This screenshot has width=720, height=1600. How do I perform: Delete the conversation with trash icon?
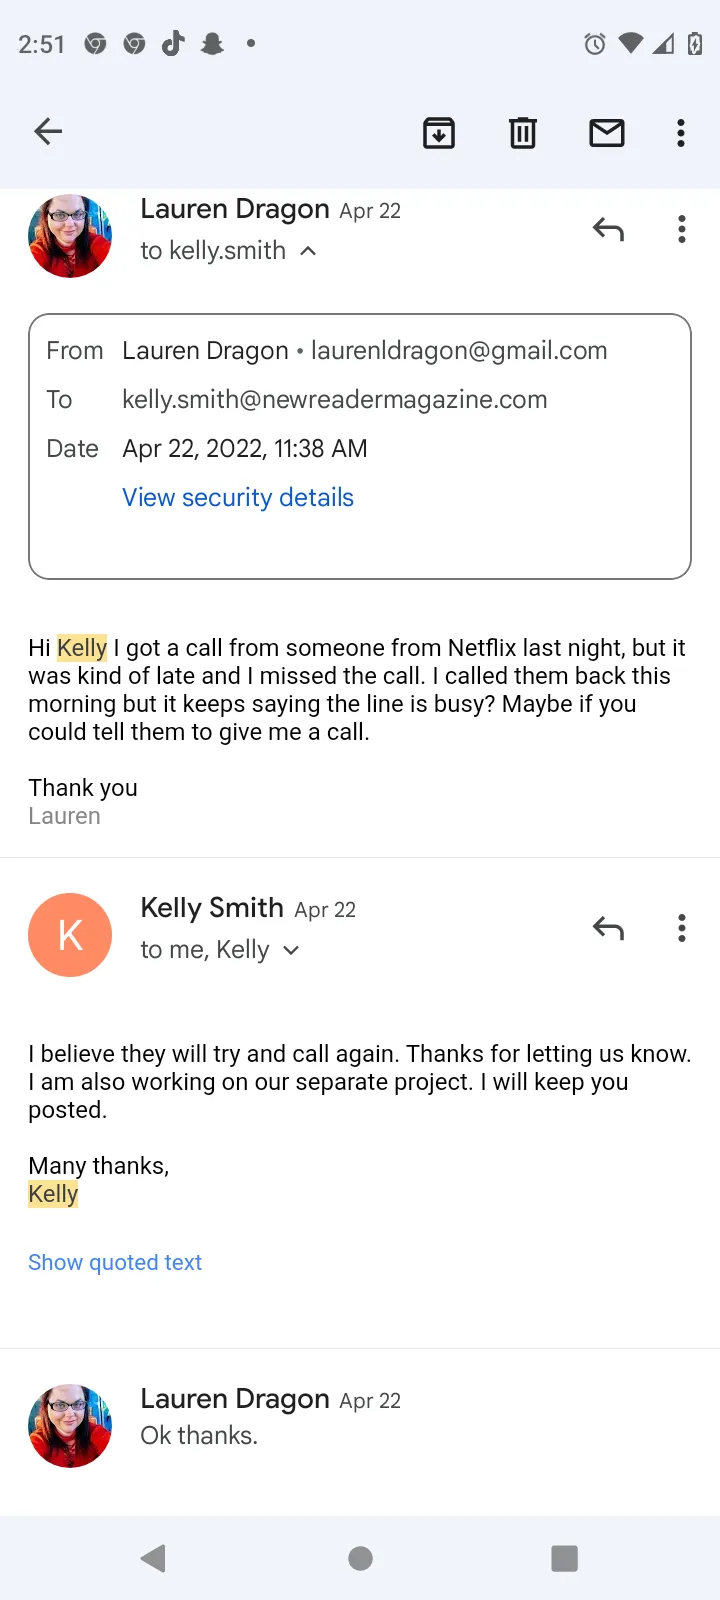point(523,132)
